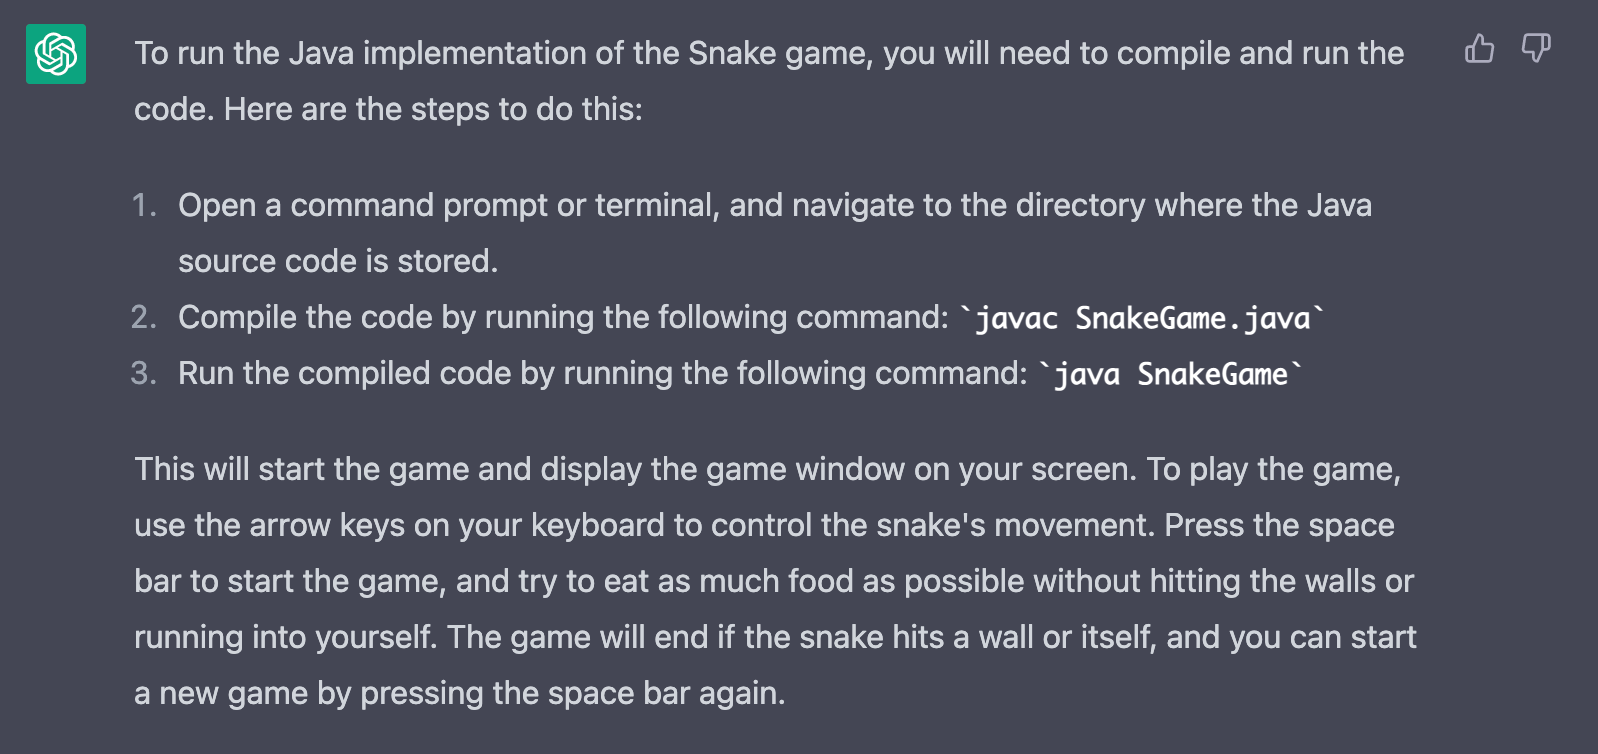Viewport: 1598px width, 754px height.
Task: Click the final paragraph about game controls
Action: [700, 580]
